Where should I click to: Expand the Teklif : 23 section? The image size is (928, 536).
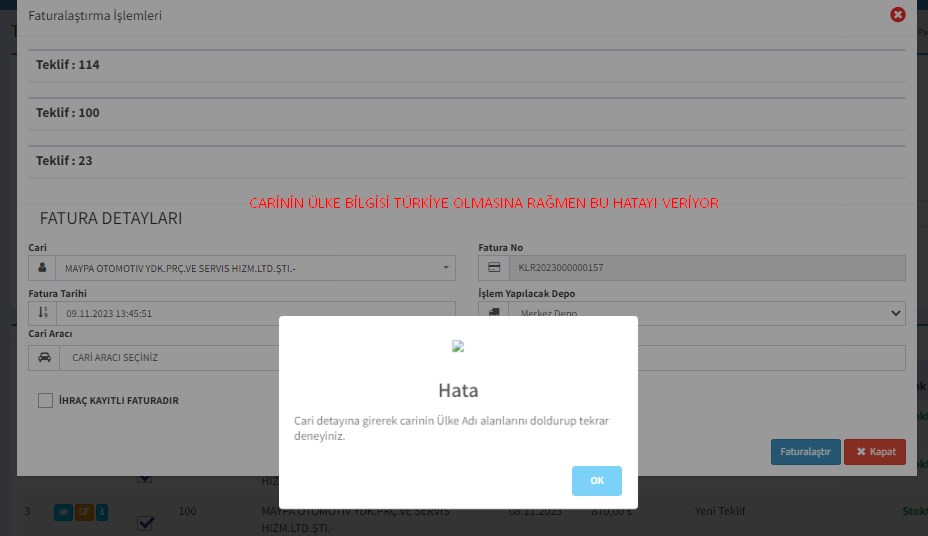coord(64,161)
